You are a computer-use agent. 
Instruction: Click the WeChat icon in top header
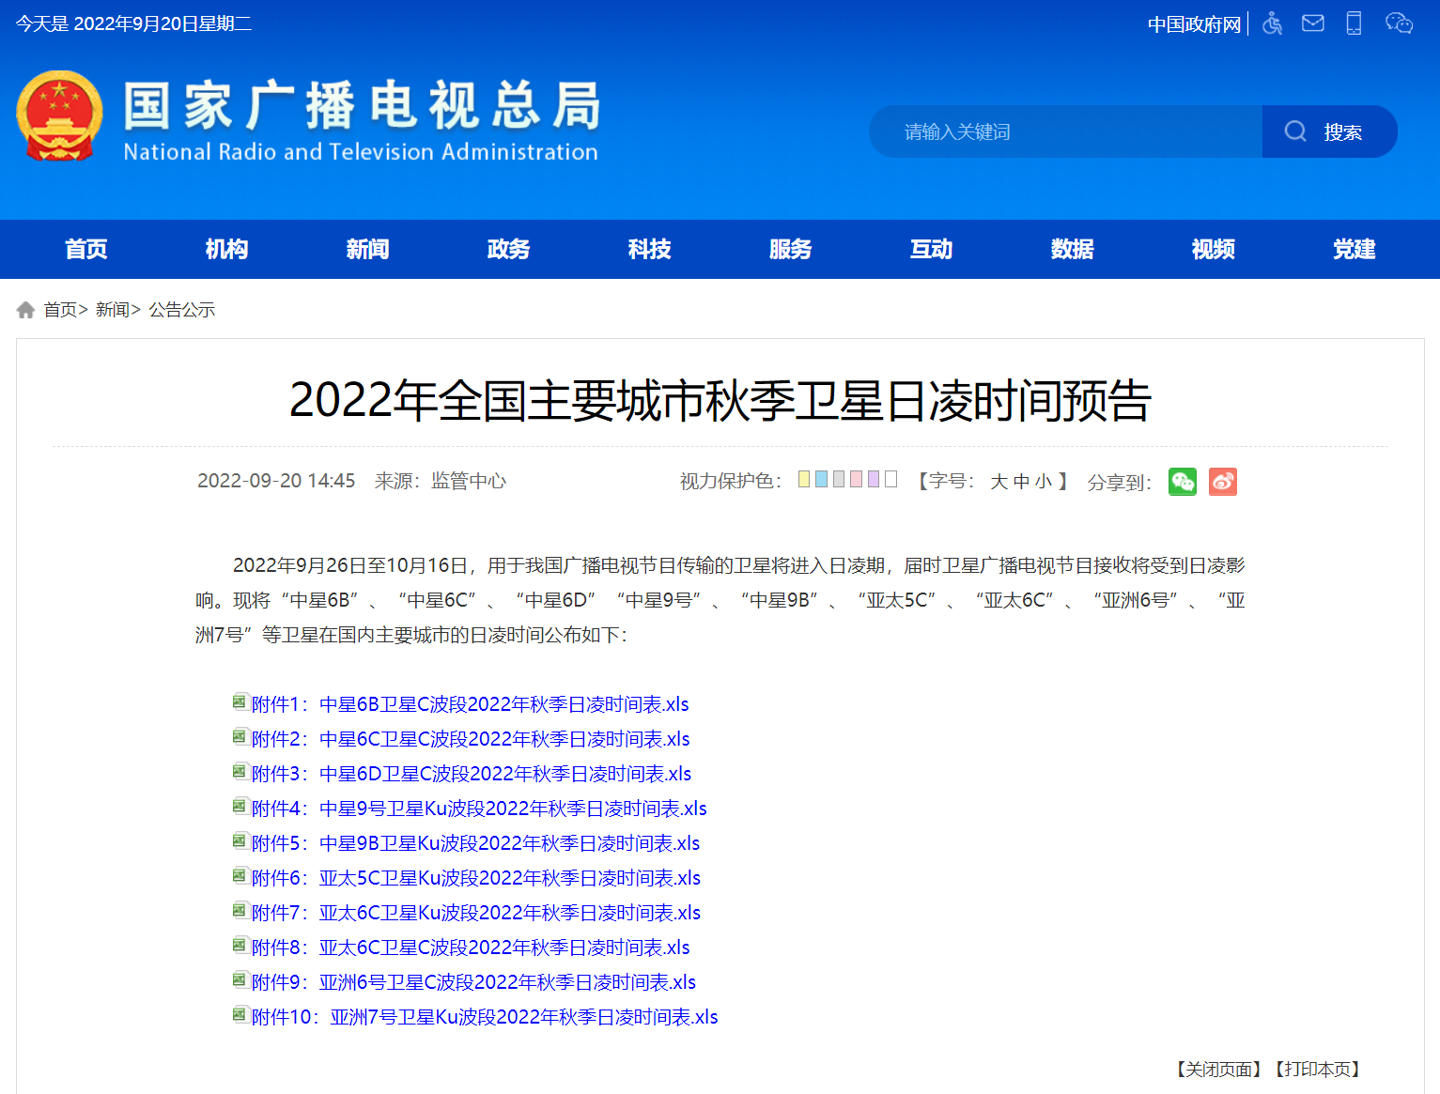tap(1399, 23)
